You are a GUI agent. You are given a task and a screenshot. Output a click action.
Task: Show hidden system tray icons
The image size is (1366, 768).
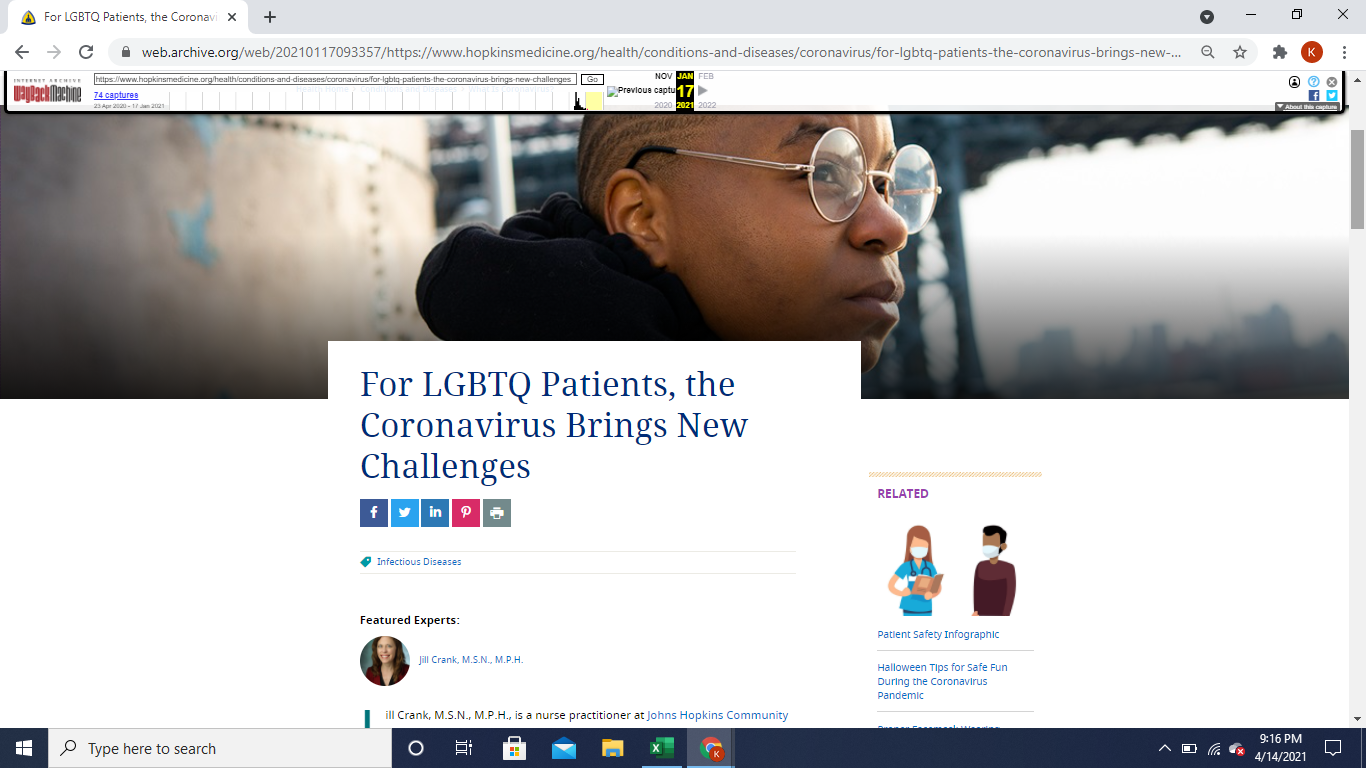pos(1164,748)
